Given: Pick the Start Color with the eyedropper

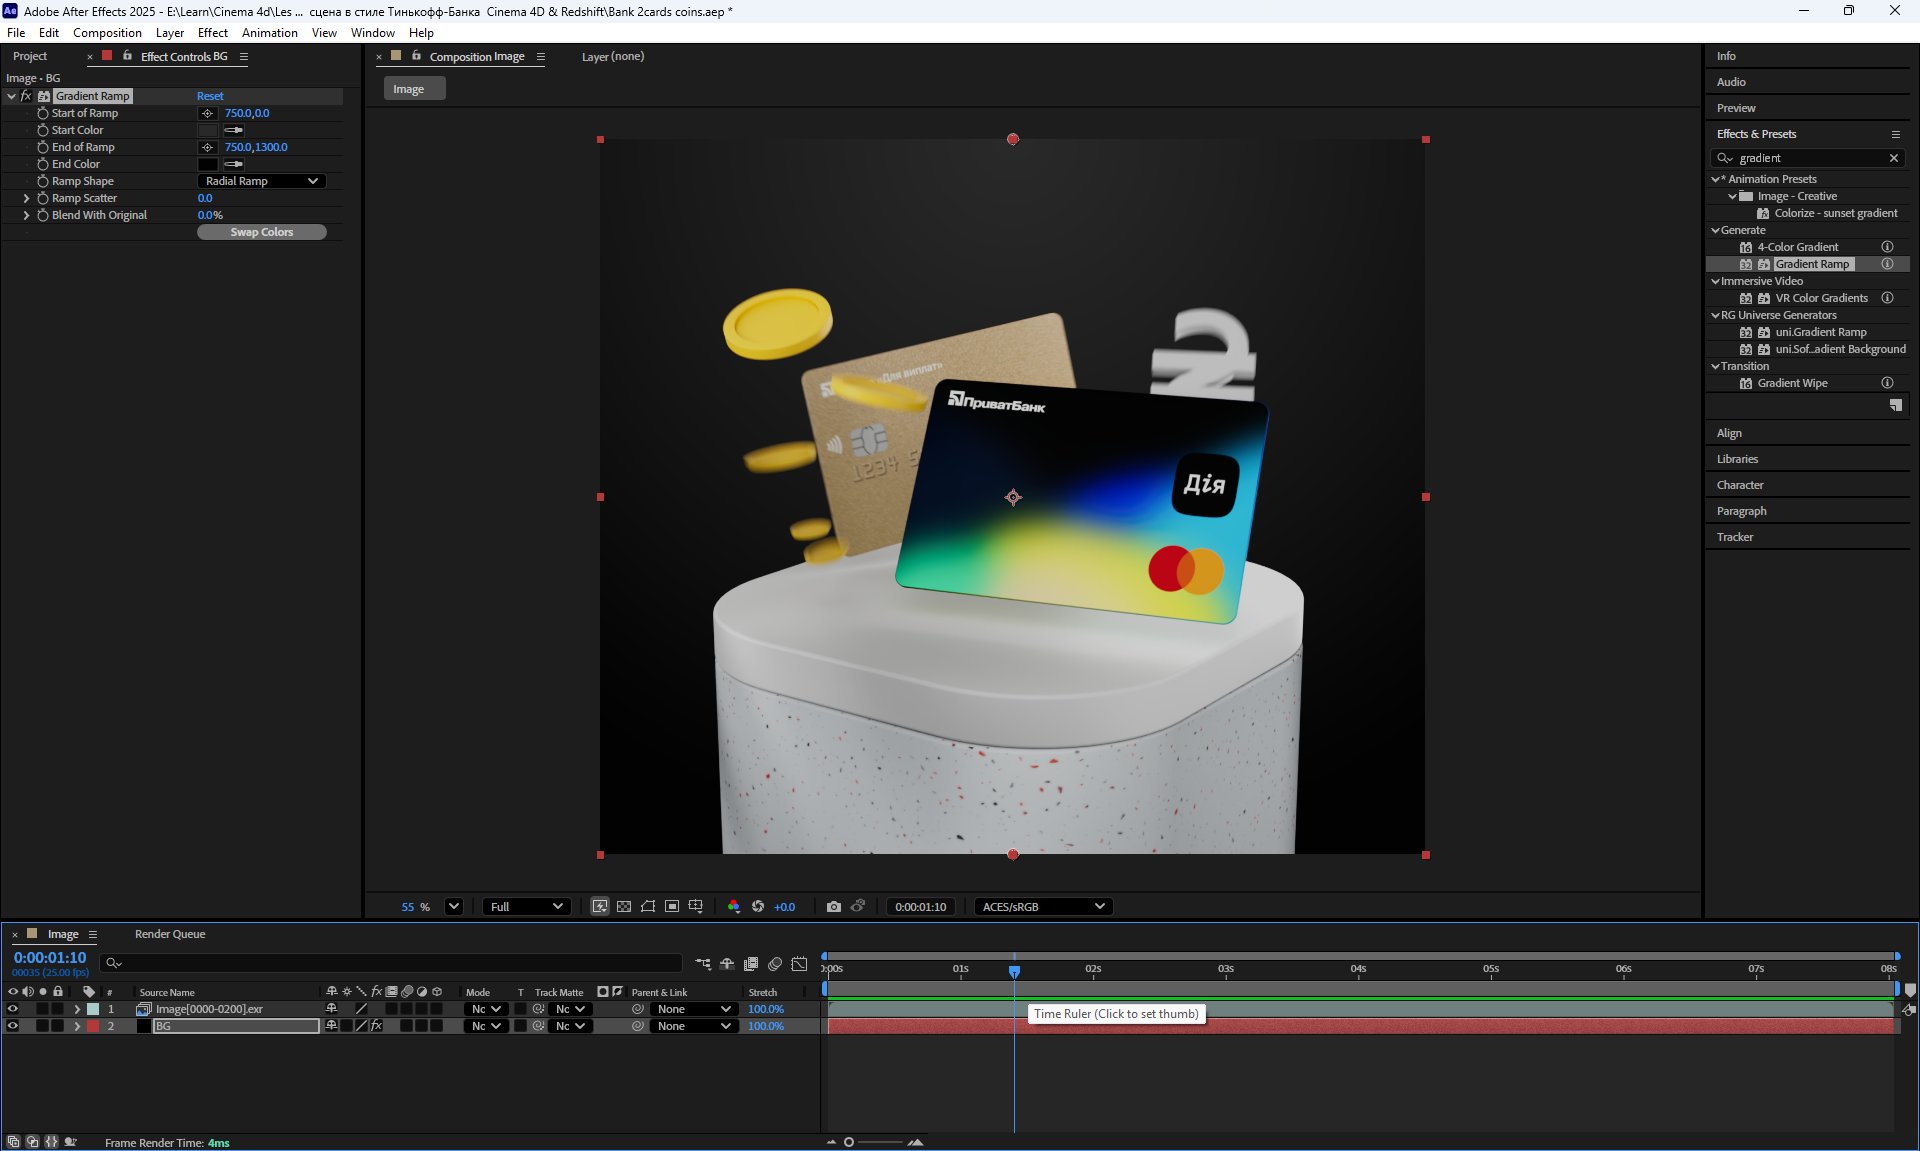Looking at the screenshot, I should (234, 131).
